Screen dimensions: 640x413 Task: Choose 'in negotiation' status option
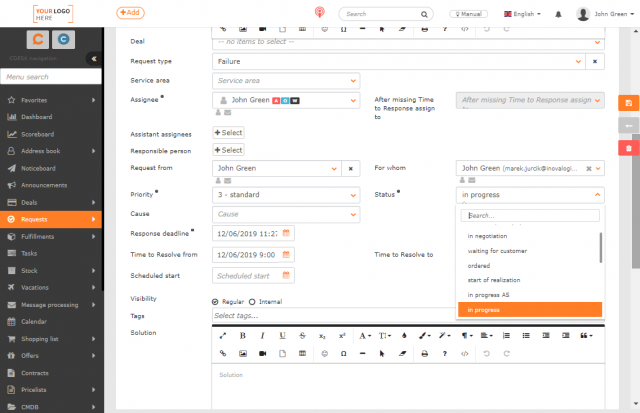point(530,236)
